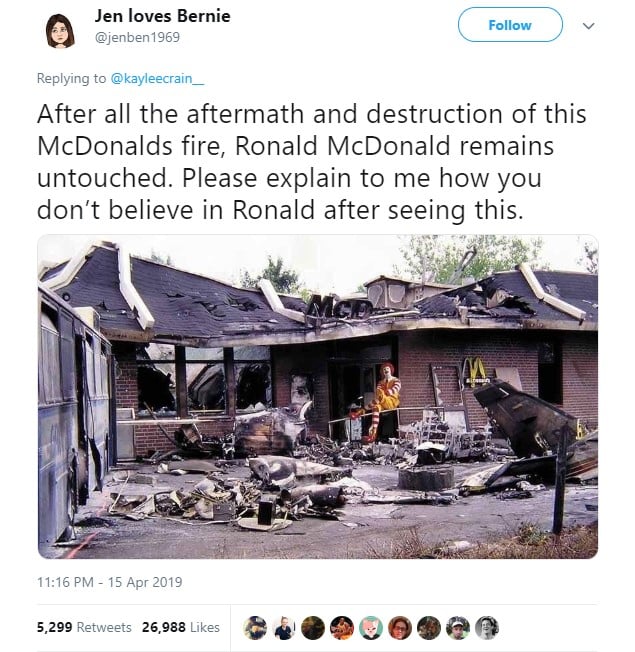
Task: Click the first liker avatar
Action: [x=255, y=627]
